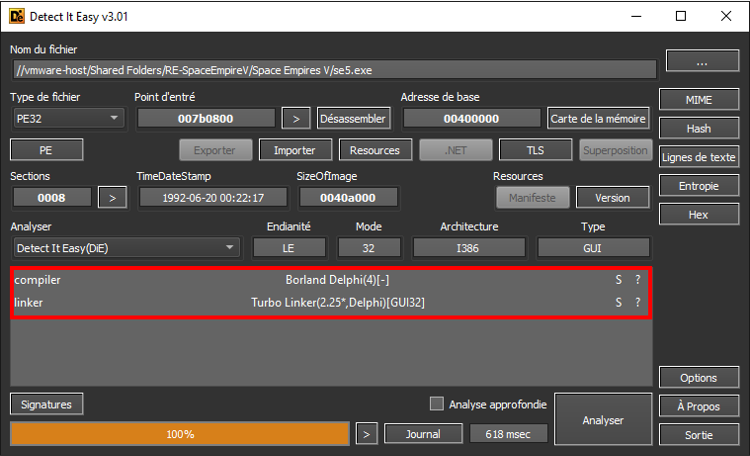Click the Manifeste button

coord(532,198)
